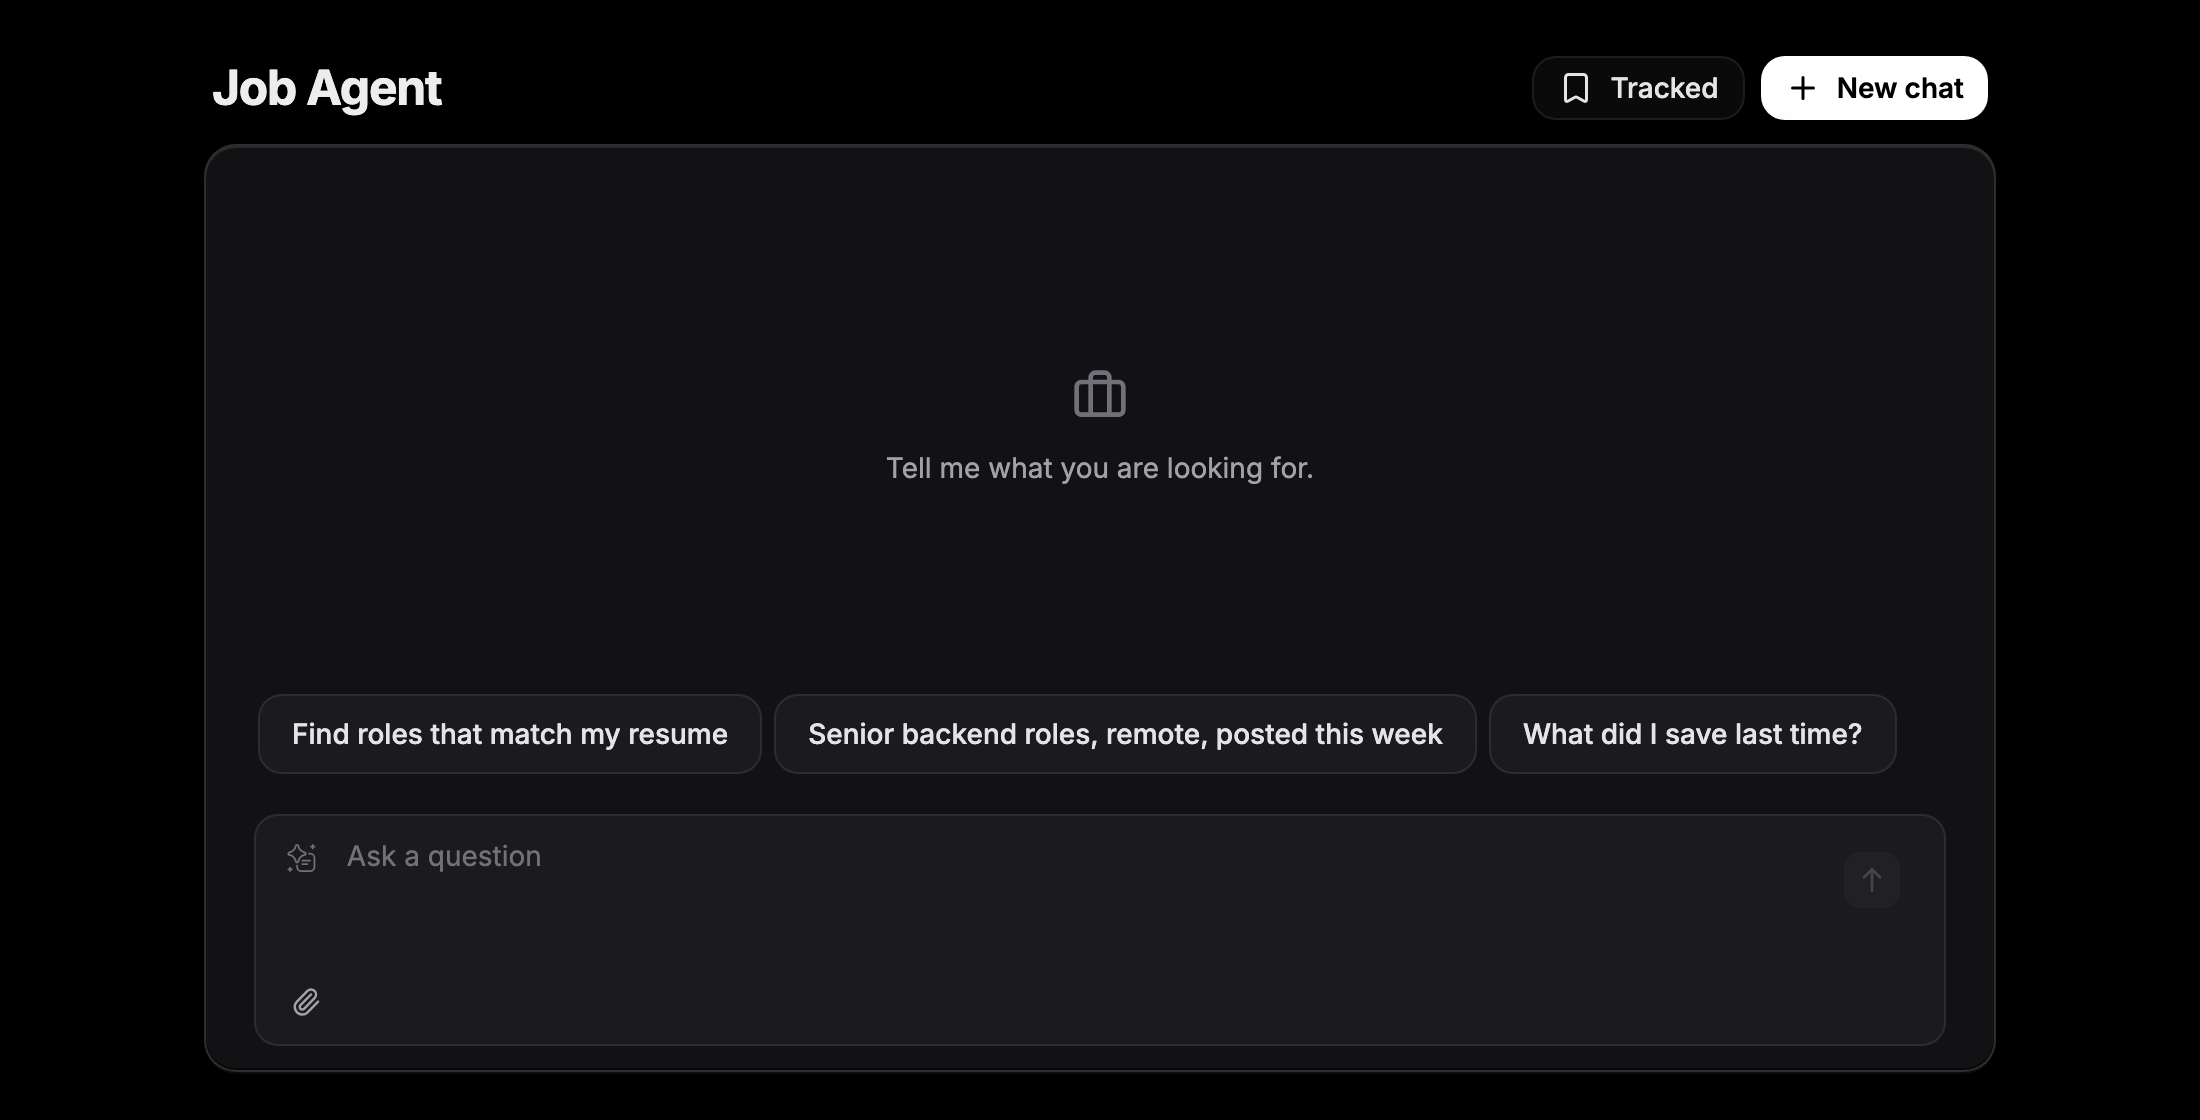Pick "What did I save last time?" suggestion

coord(1692,734)
